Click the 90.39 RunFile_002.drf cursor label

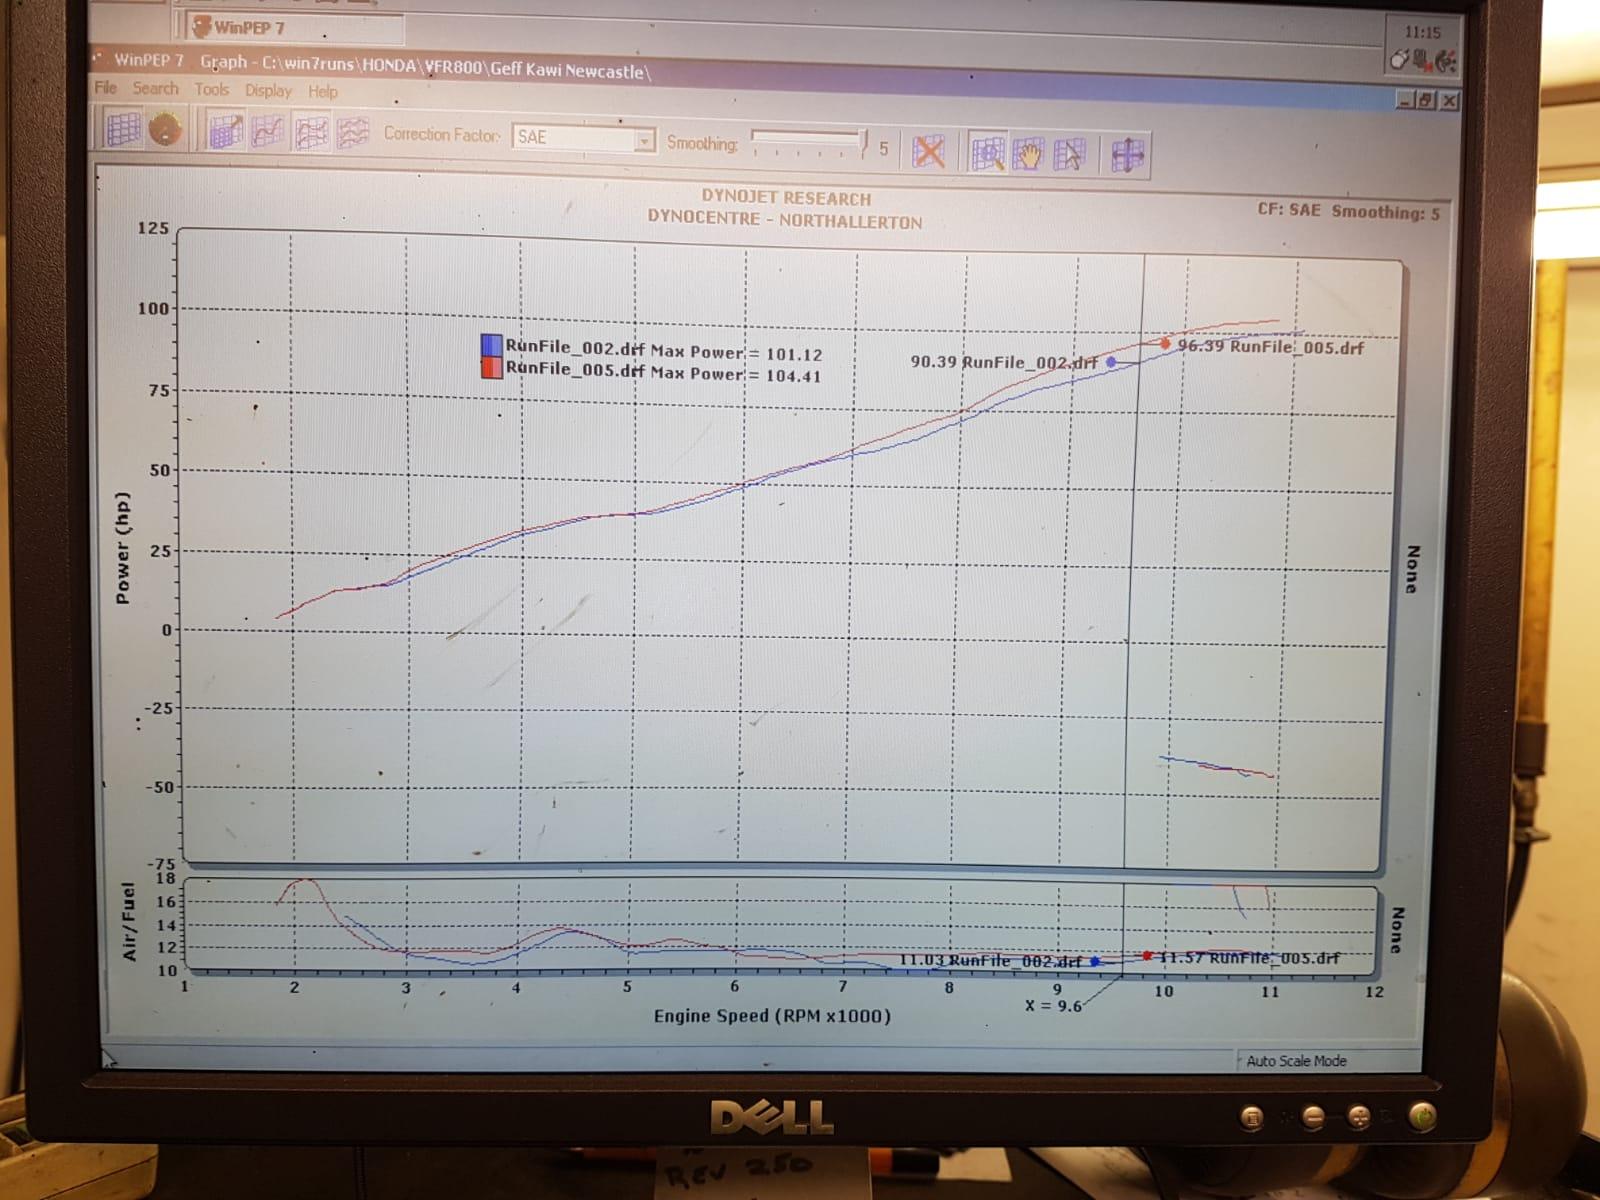point(1003,362)
